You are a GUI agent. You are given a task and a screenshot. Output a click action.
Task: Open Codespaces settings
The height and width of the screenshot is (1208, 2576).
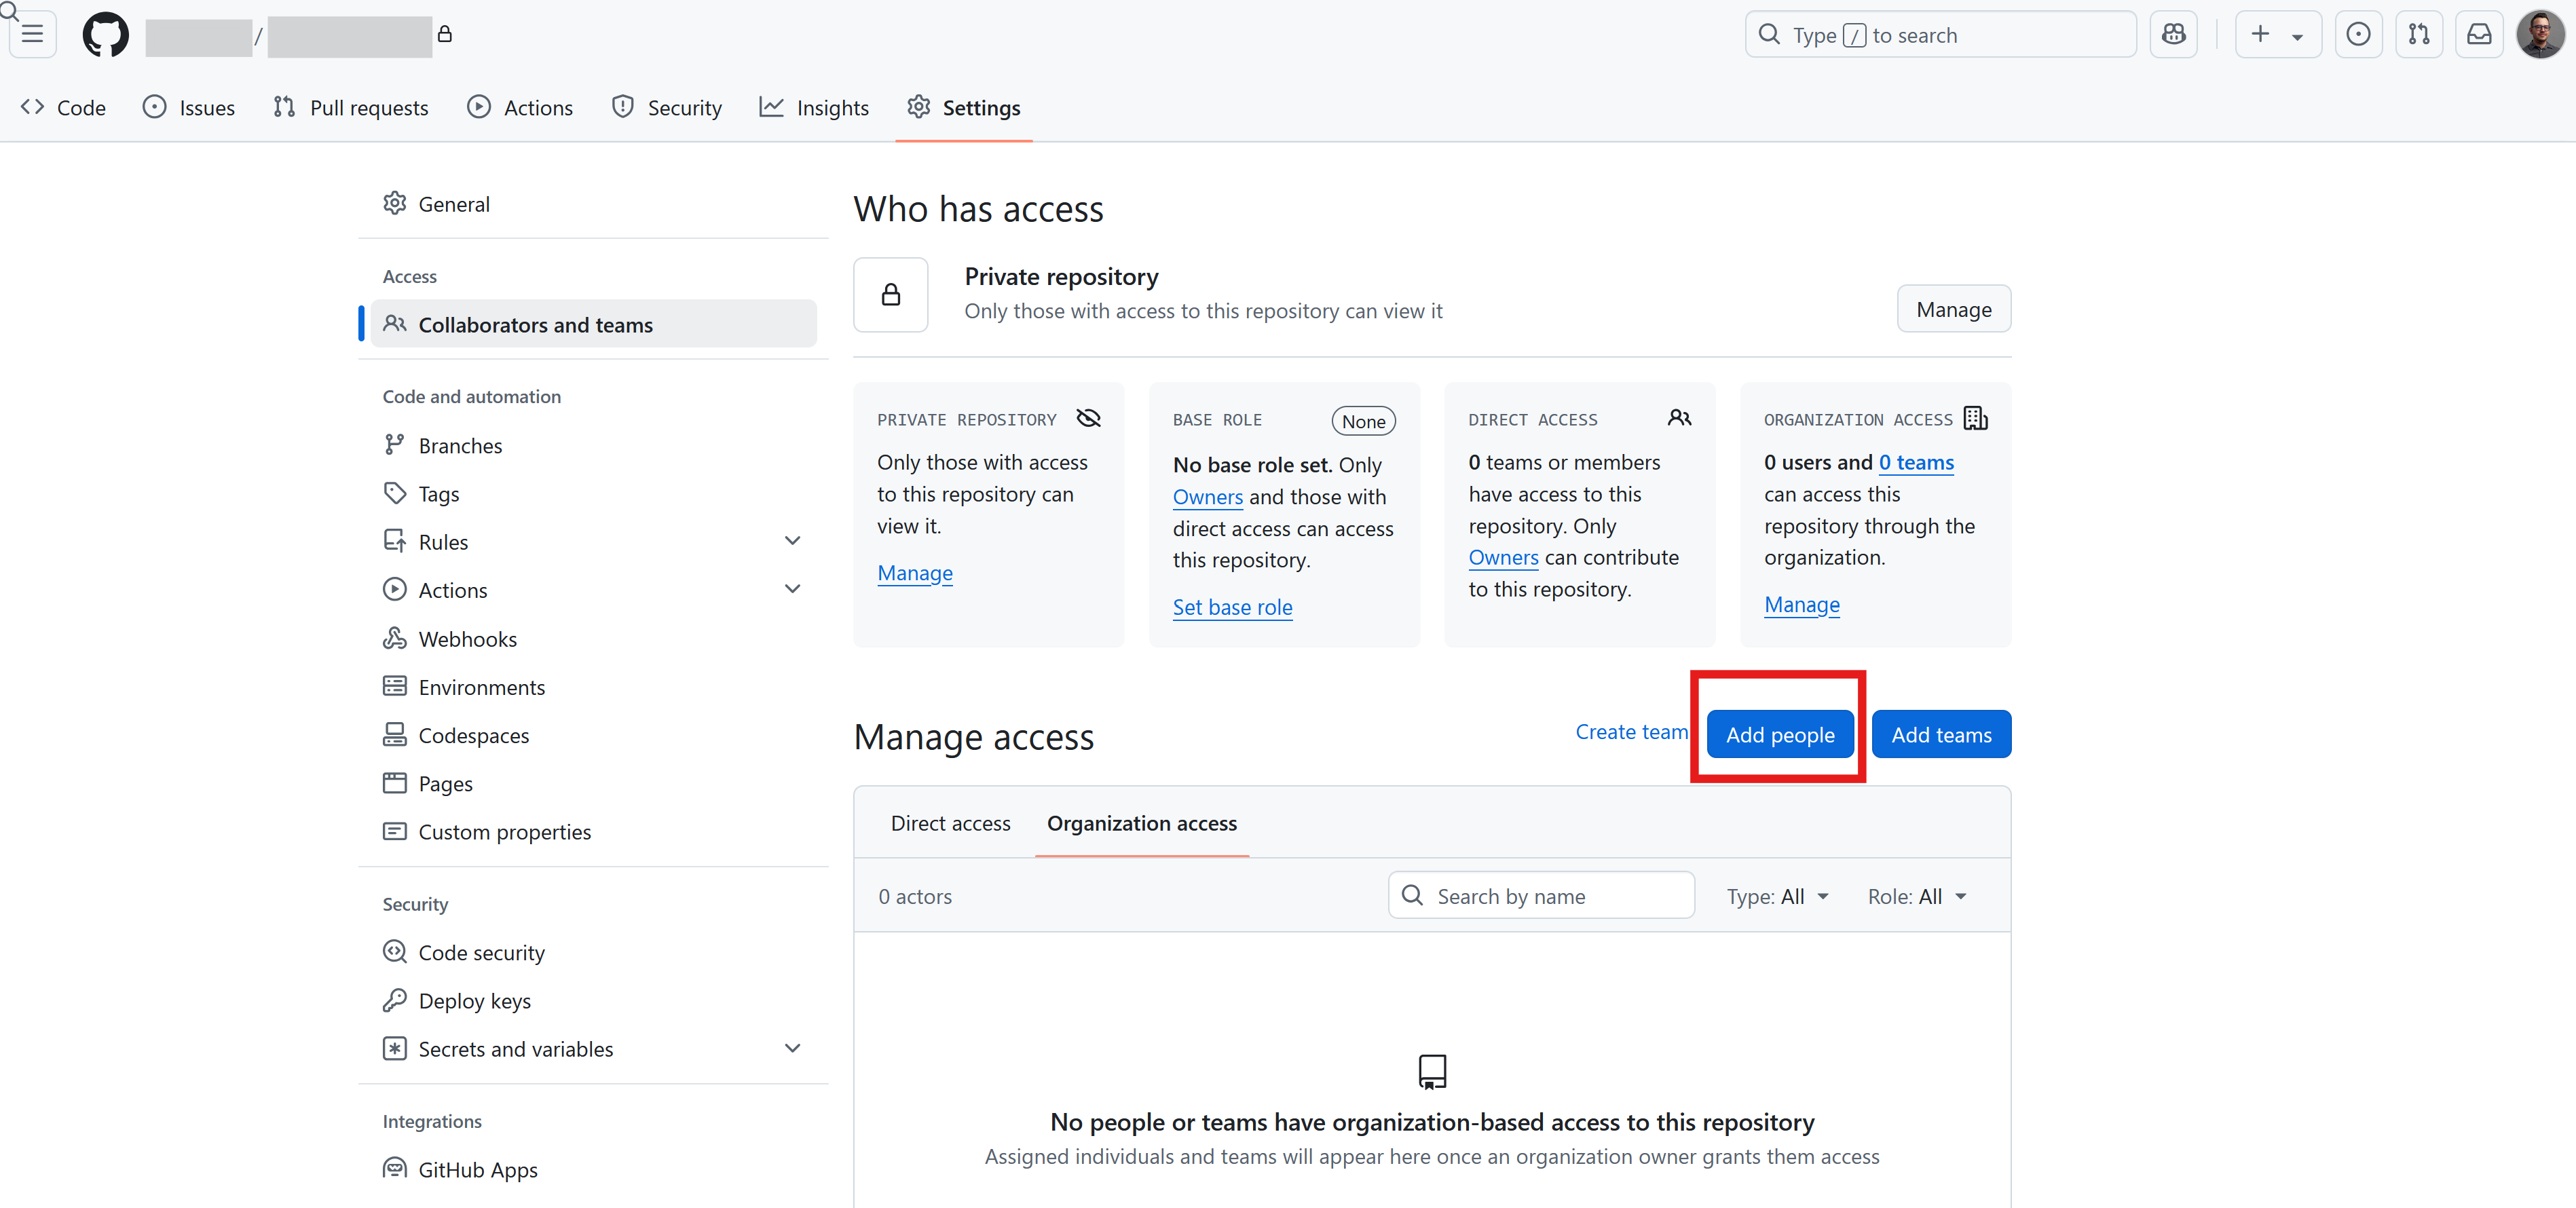tap(593, 734)
